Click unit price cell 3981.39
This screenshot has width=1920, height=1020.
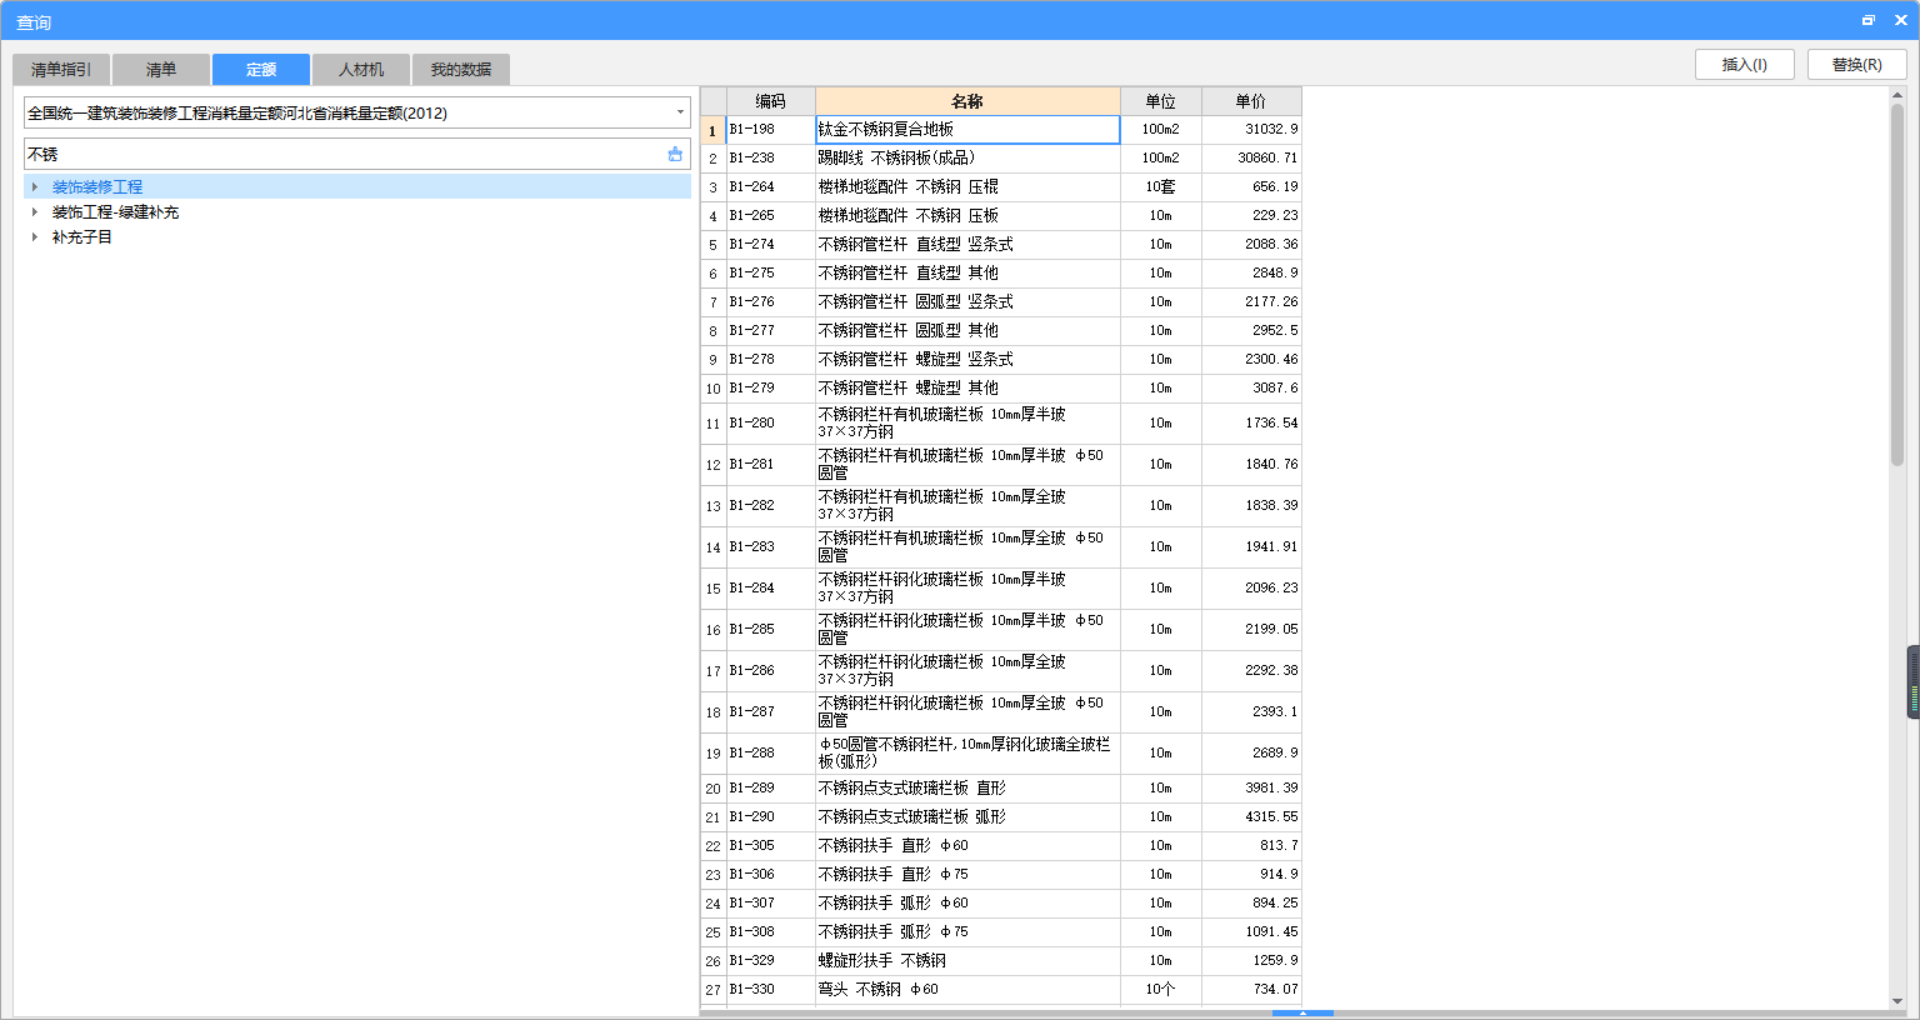pos(1251,788)
